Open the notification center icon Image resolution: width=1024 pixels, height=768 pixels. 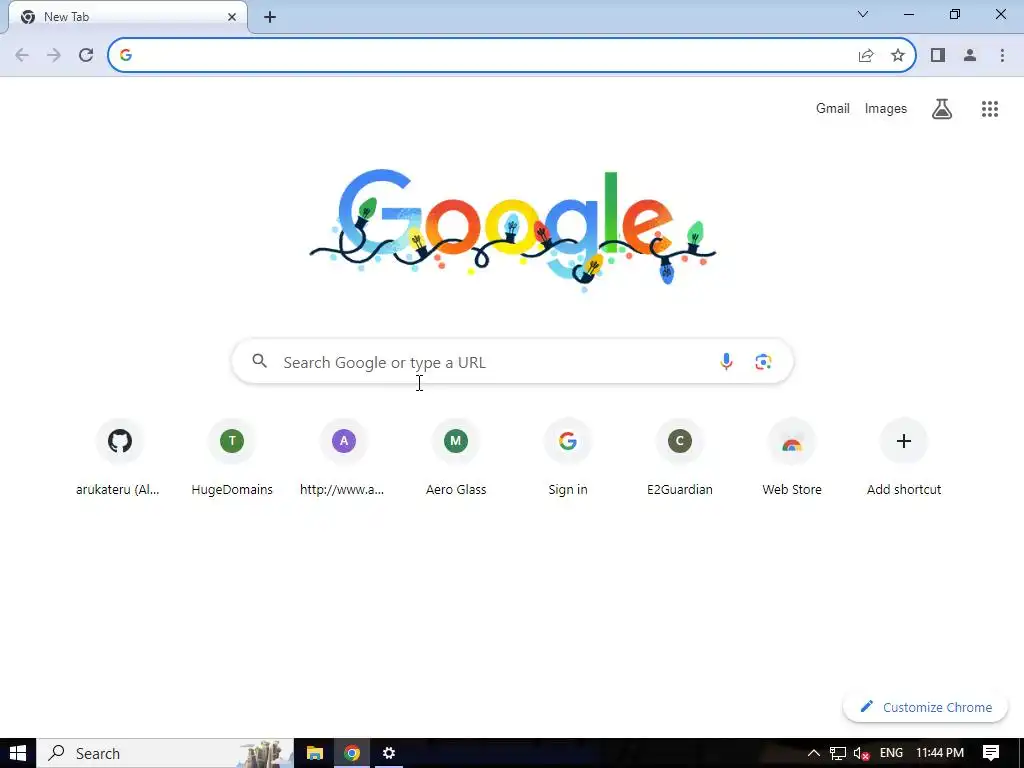991,753
